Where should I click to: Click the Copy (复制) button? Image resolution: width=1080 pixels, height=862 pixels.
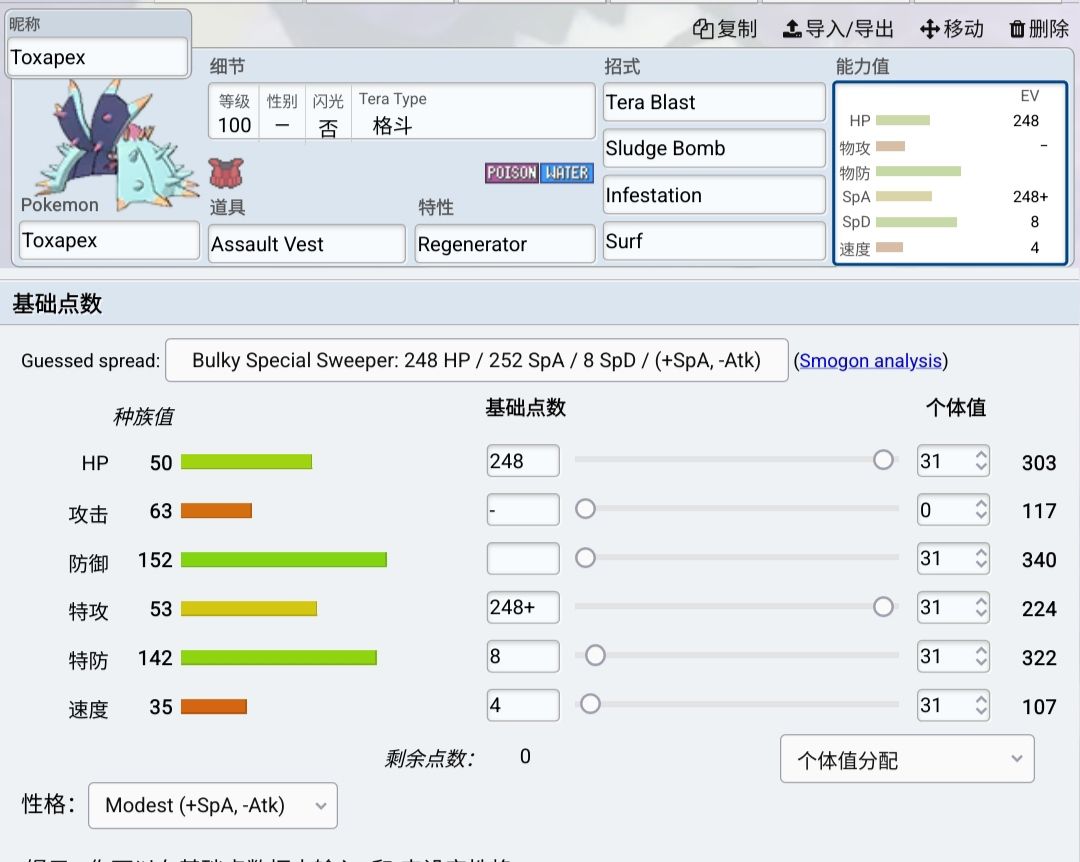coord(725,29)
